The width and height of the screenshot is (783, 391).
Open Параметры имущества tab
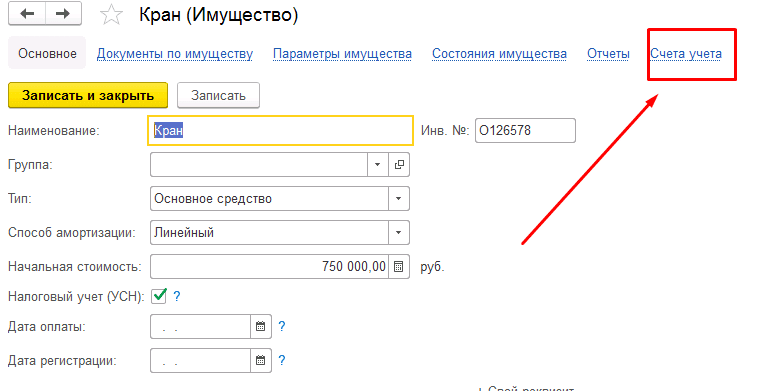[x=343, y=53]
